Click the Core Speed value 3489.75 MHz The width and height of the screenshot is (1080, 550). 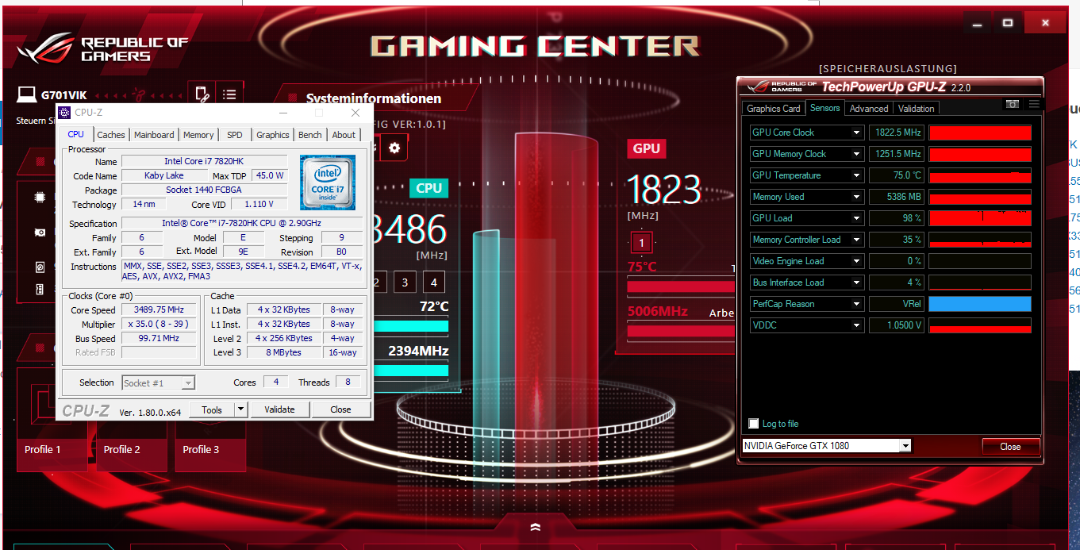(x=157, y=310)
